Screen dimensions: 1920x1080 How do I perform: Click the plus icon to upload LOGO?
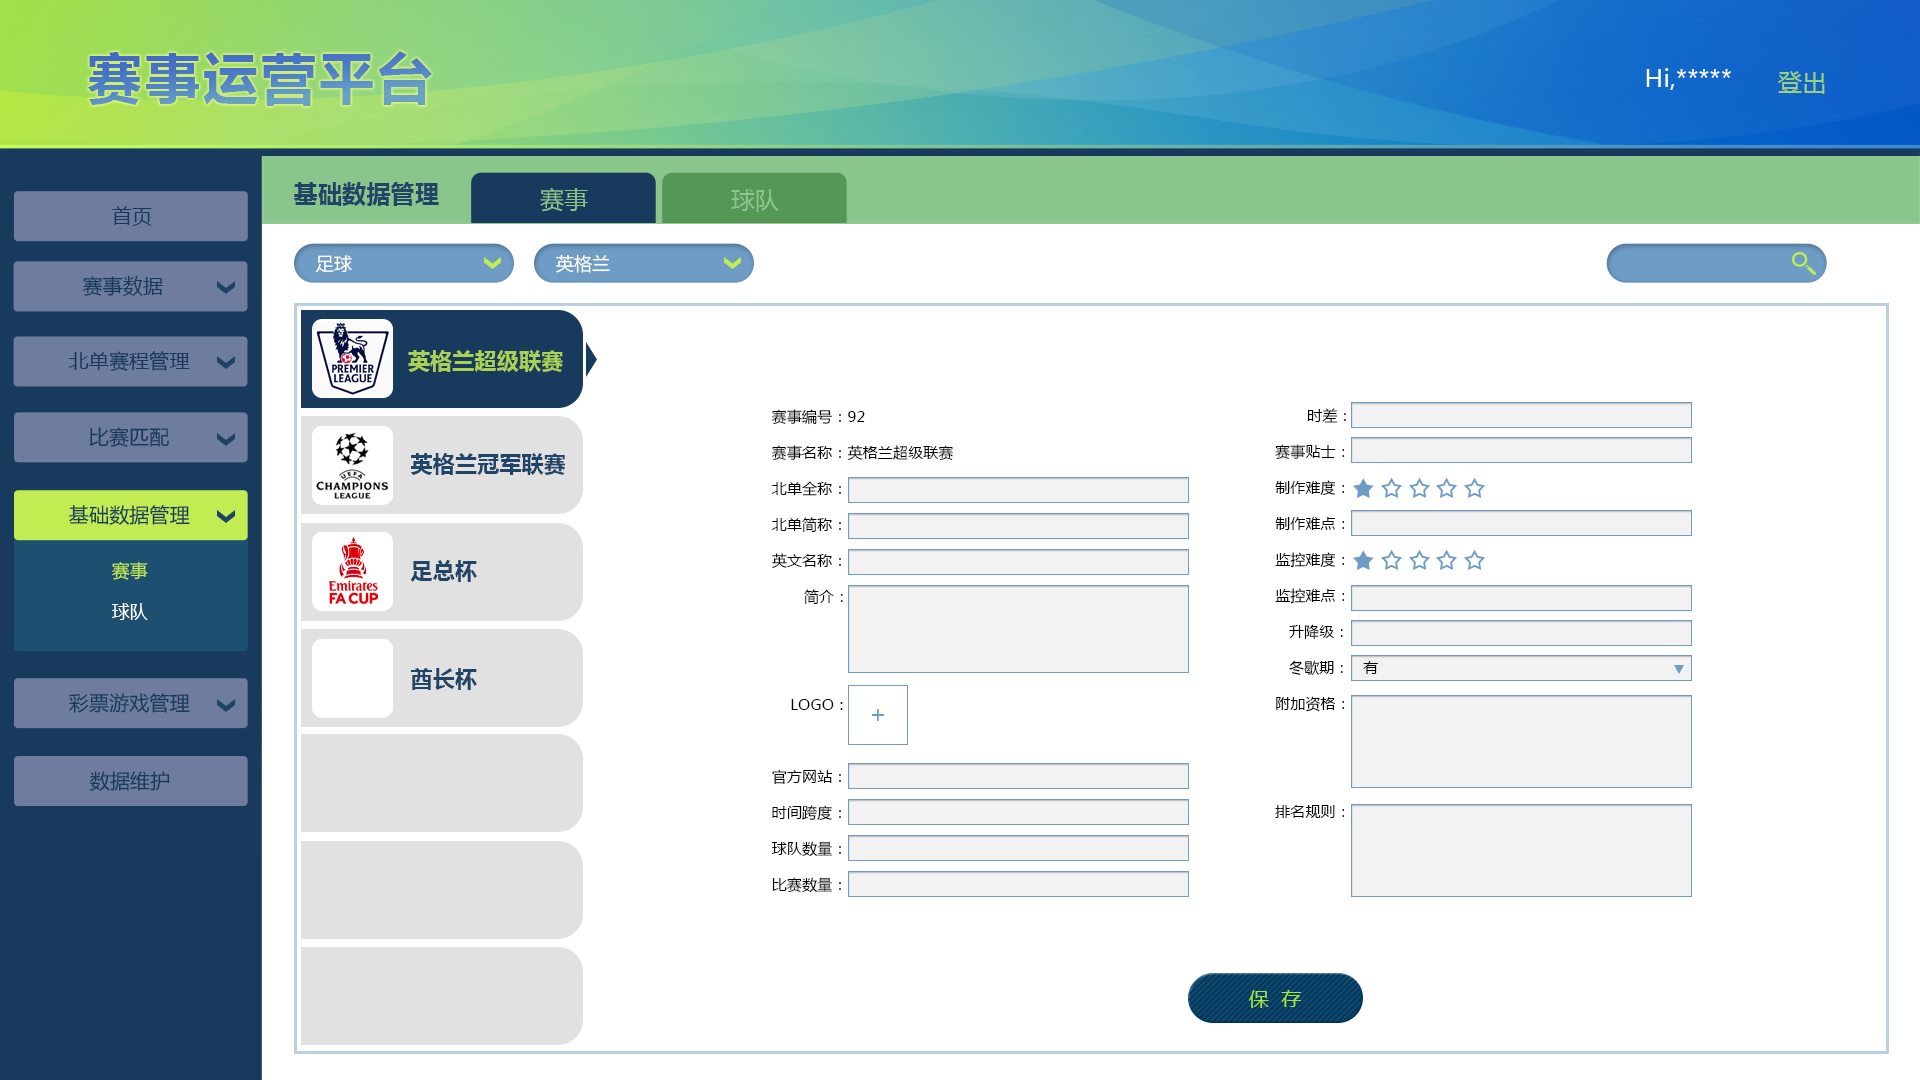coord(877,715)
